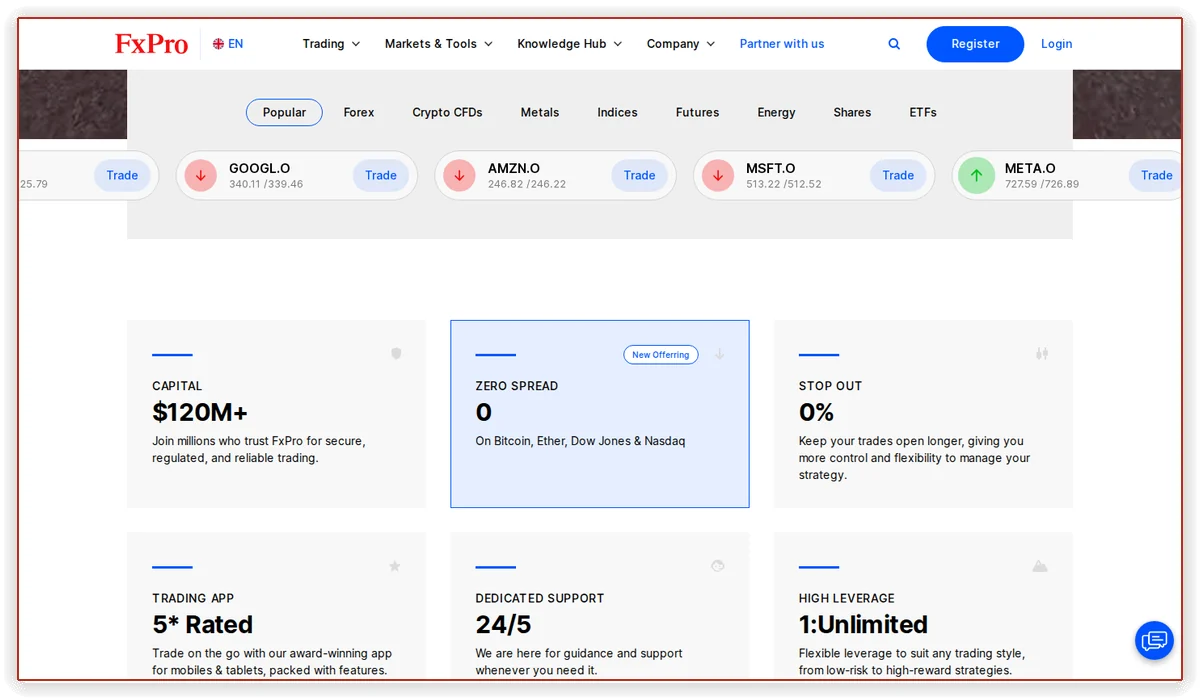Click the New Offering badge

[661, 355]
